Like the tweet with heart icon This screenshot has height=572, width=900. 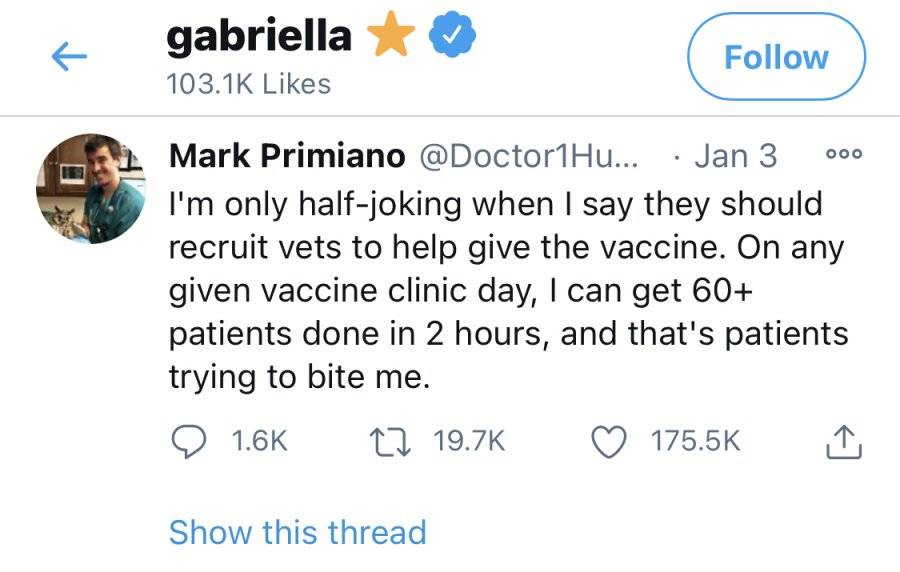[x=608, y=442]
